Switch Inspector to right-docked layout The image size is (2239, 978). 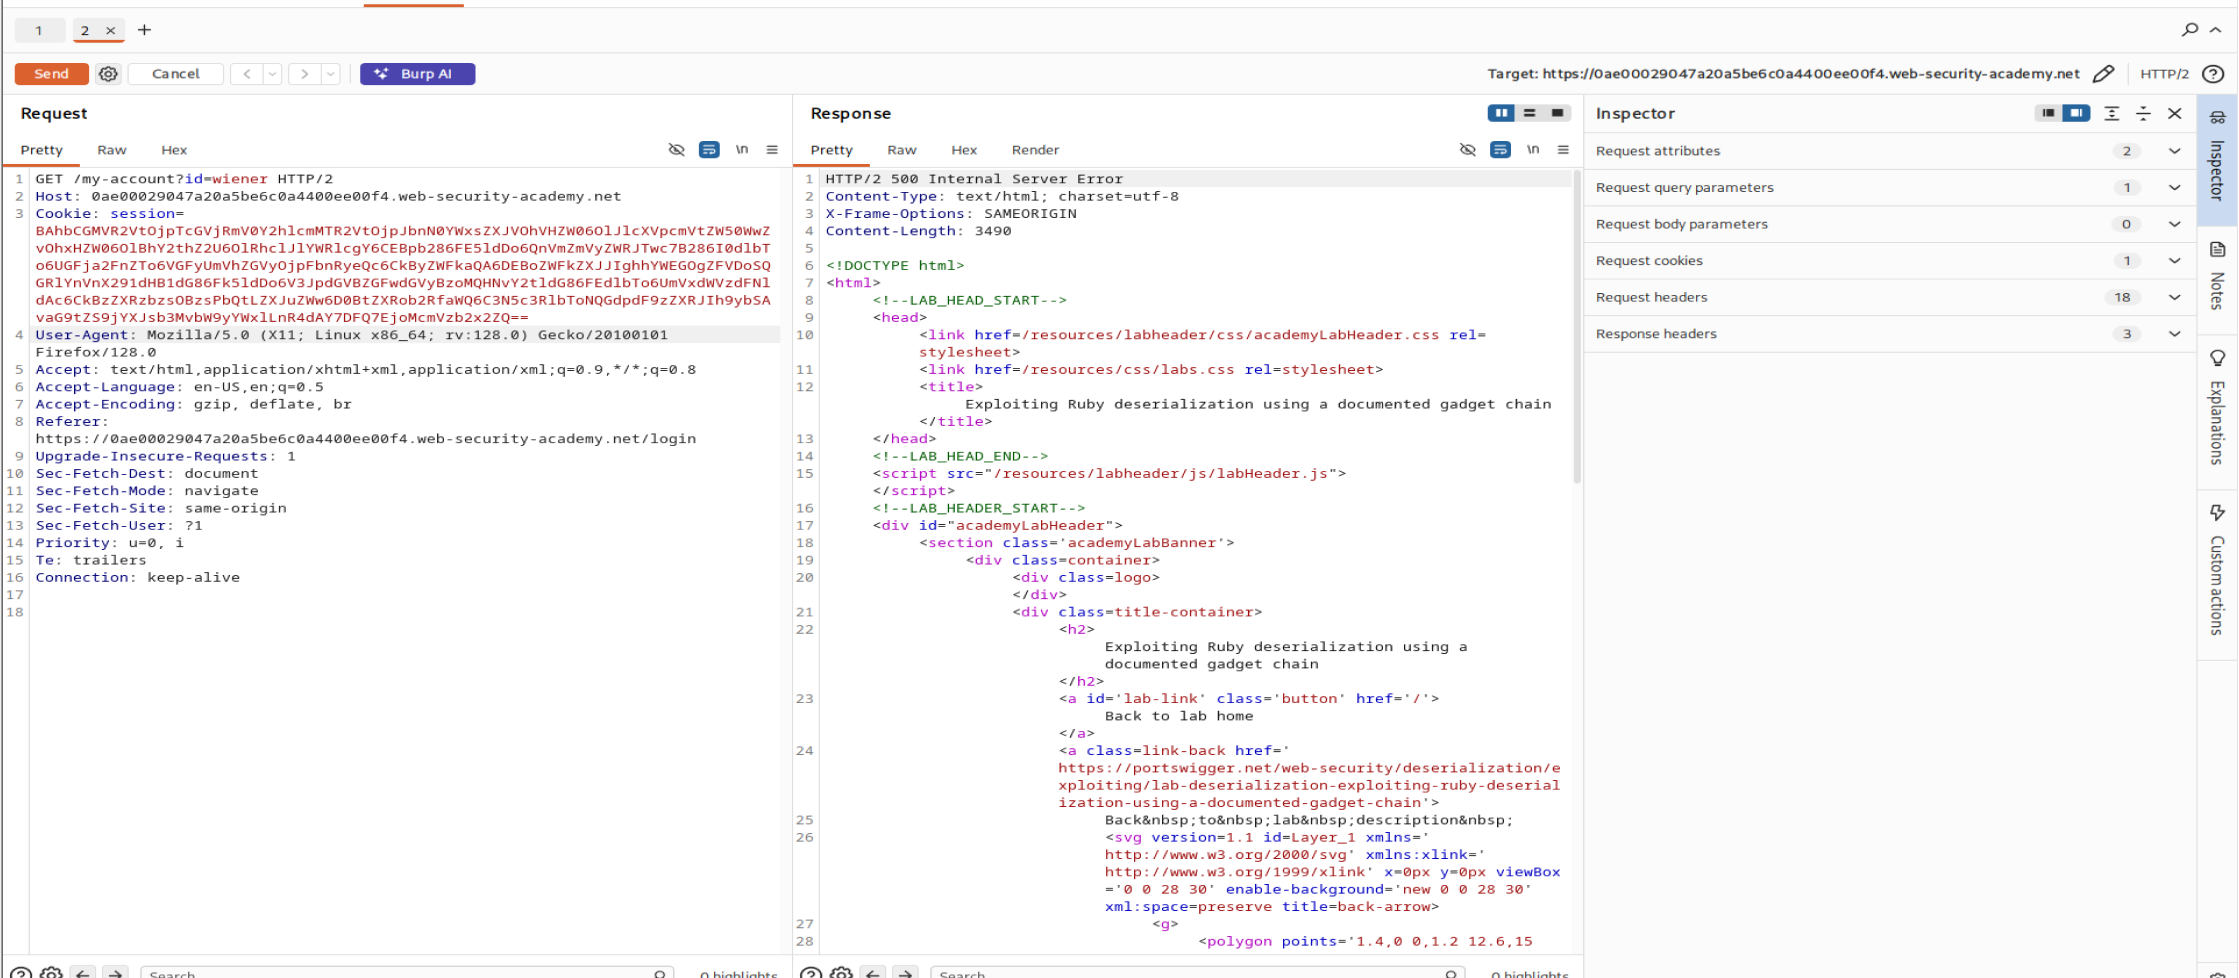(x=2076, y=113)
